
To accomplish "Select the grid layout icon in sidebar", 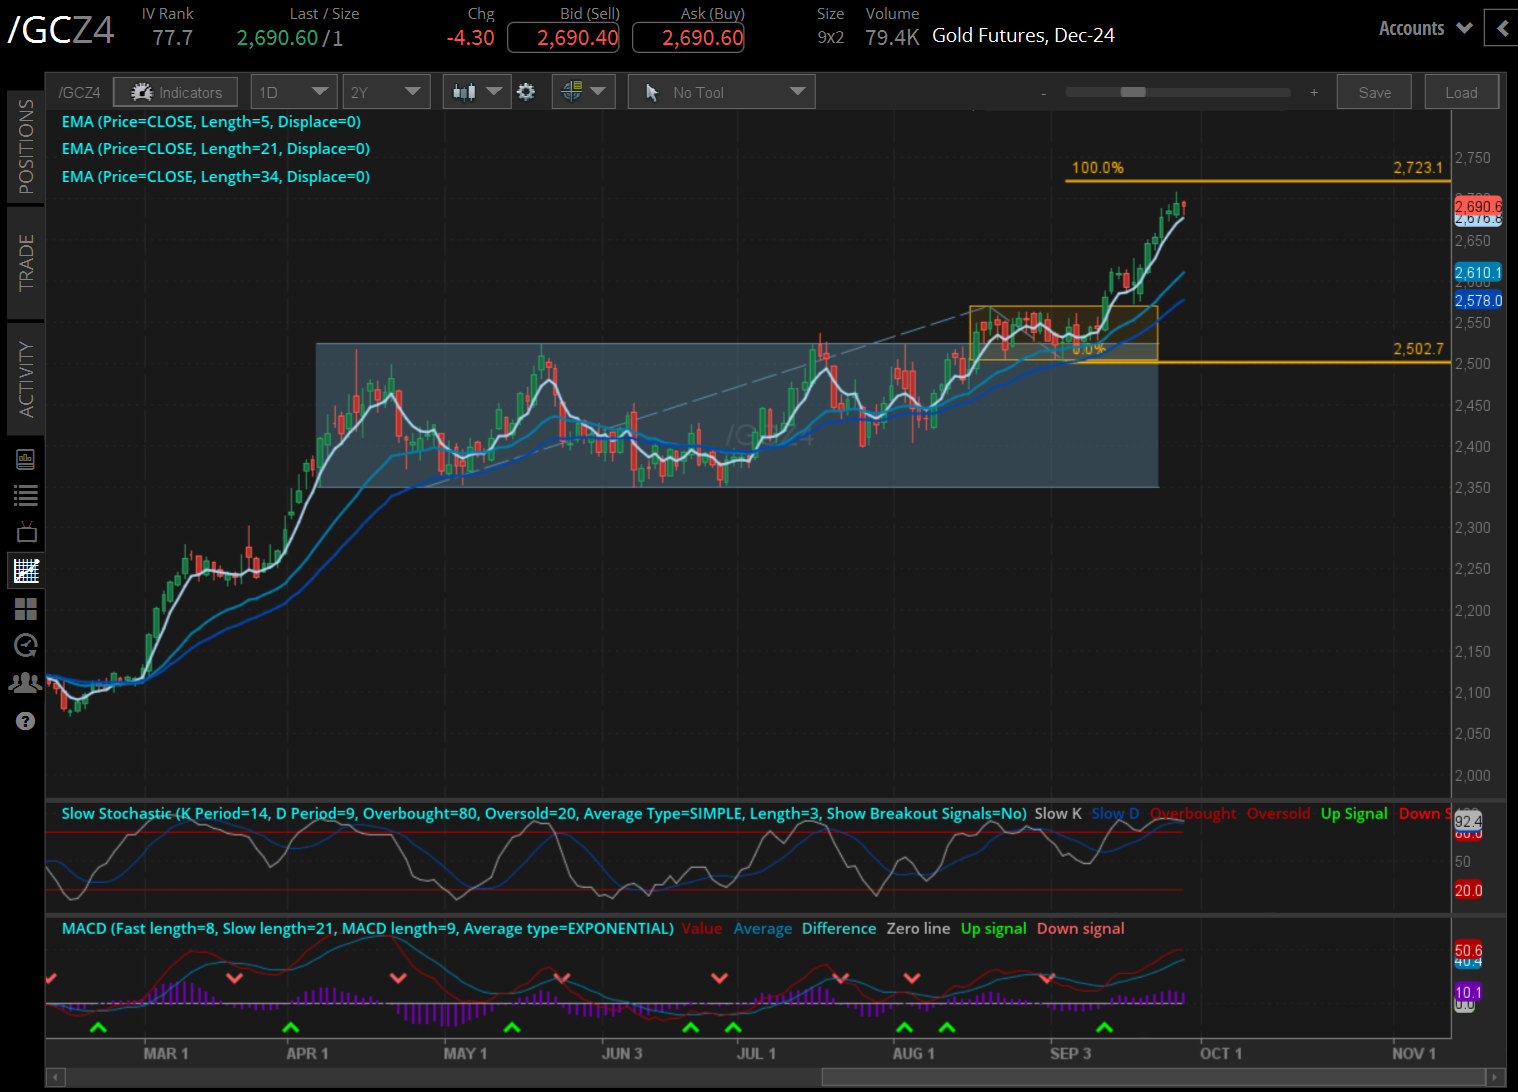I will pos(26,609).
